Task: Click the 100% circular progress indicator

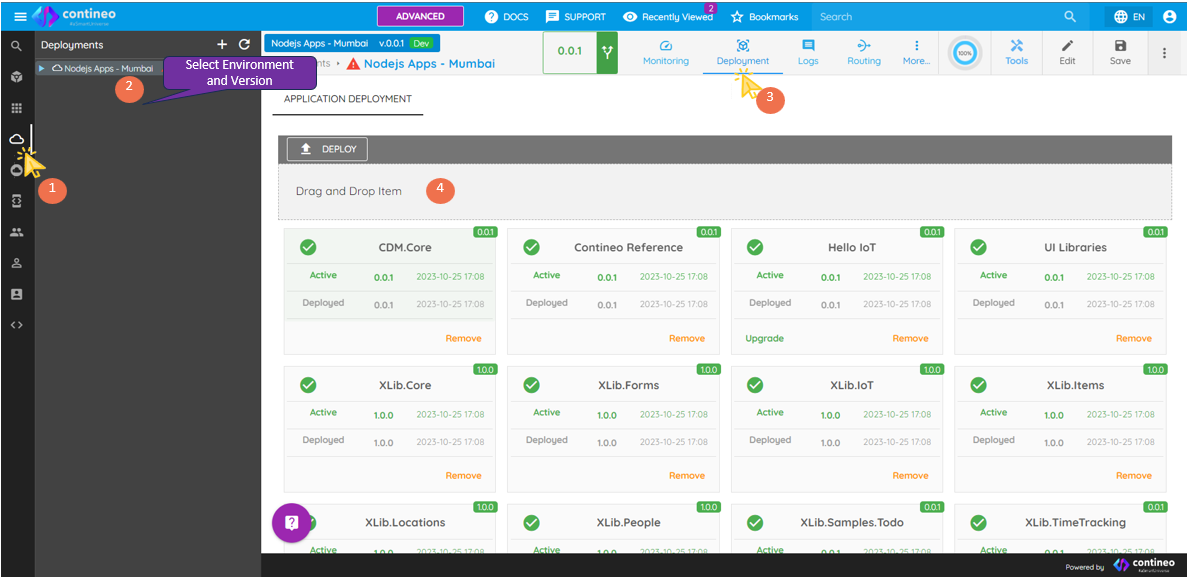Action: click(964, 53)
